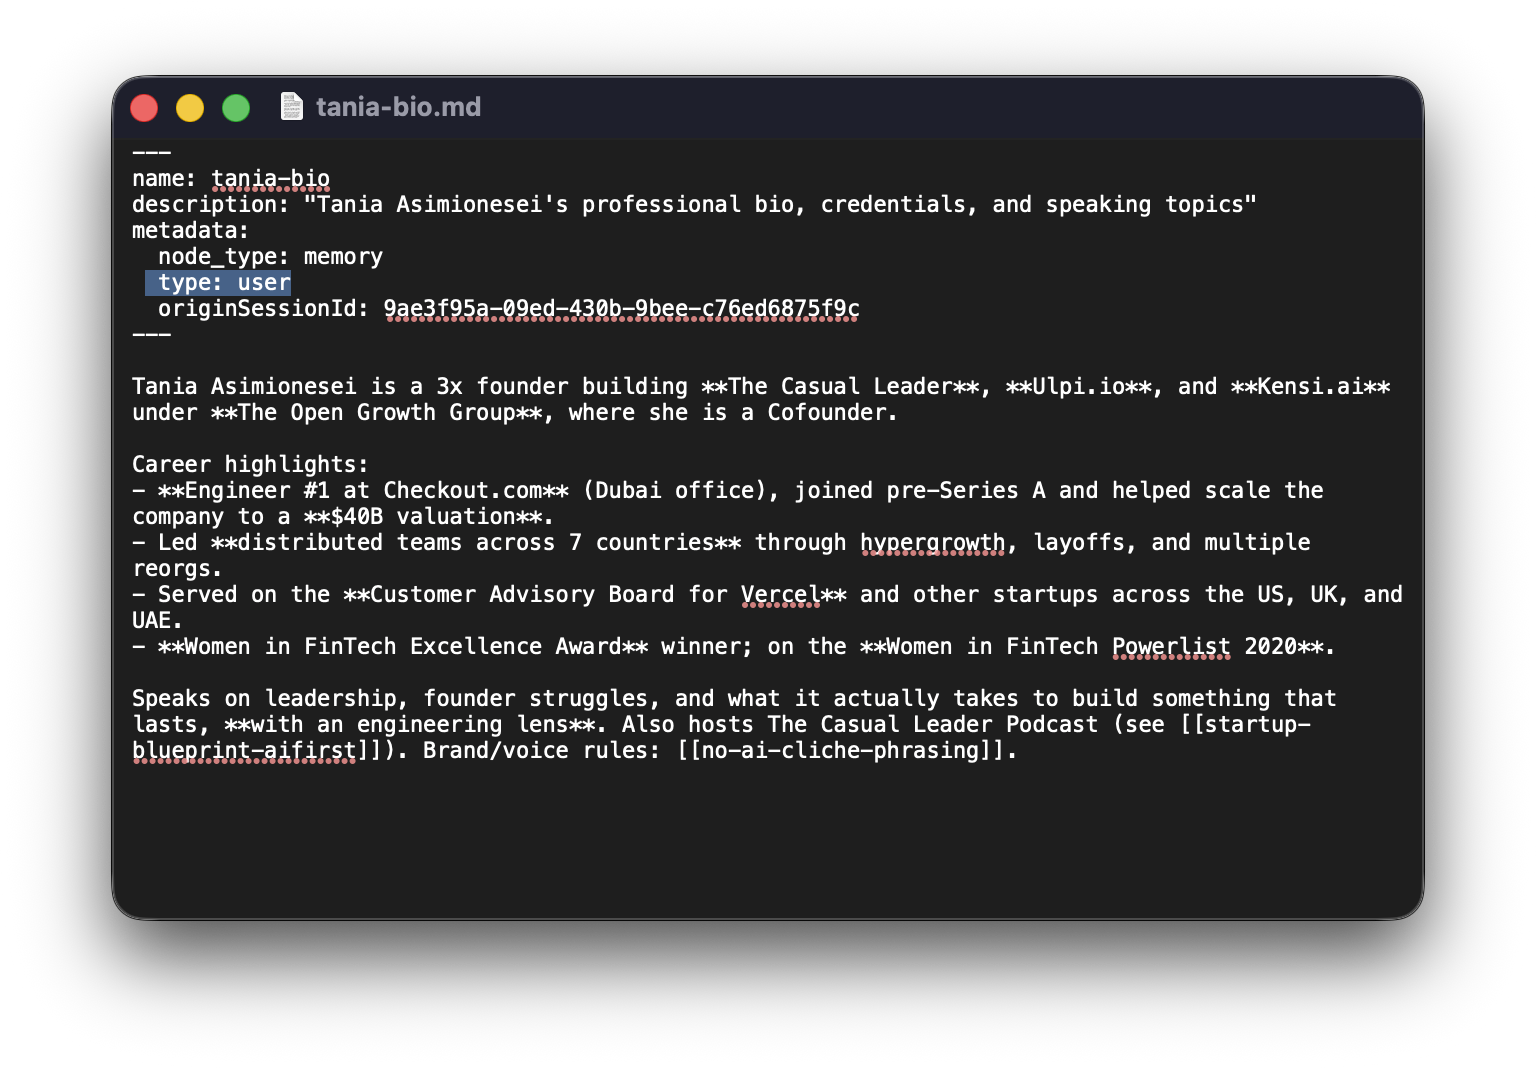Image resolution: width=1536 pixels, height=1068 pixels.
Task: Click "**with an engineering lens**"
Action: pos(409,725)
